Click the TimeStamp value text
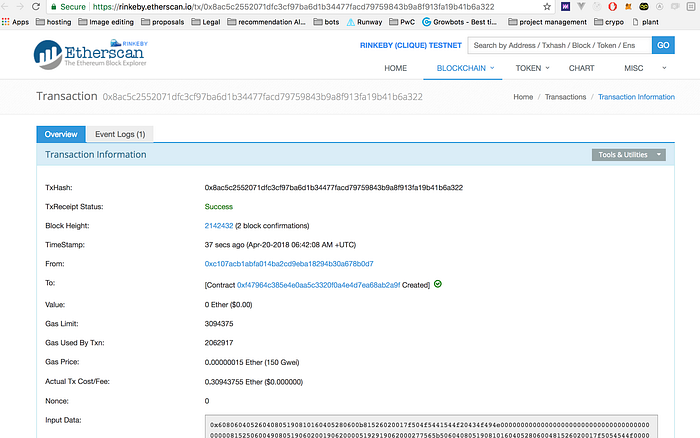Screen dimensions: 700x438 point(280,245)
